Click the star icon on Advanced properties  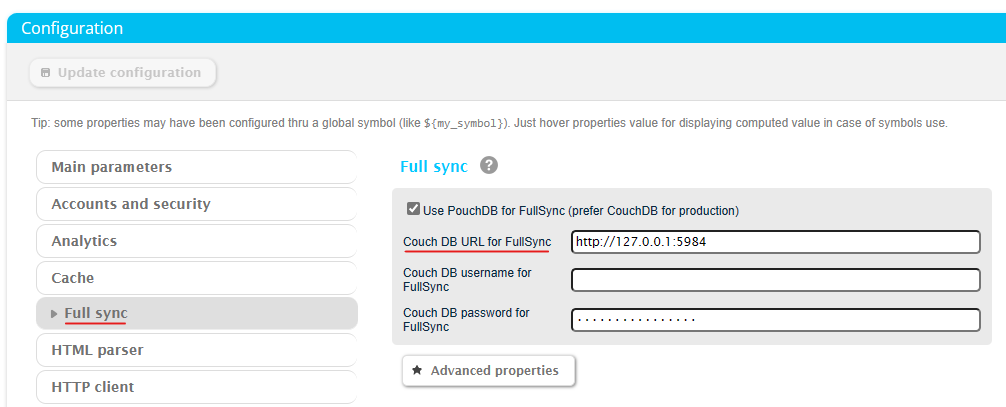coord(417,371)
